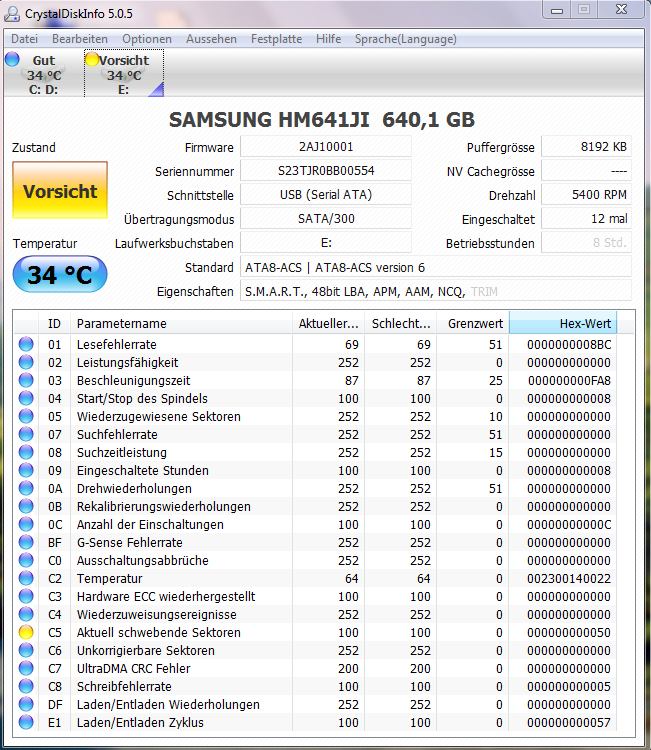651x750 pixels.
Task: Minimize the CrystalDiskInfo window
Action: (x=557, y=10)
